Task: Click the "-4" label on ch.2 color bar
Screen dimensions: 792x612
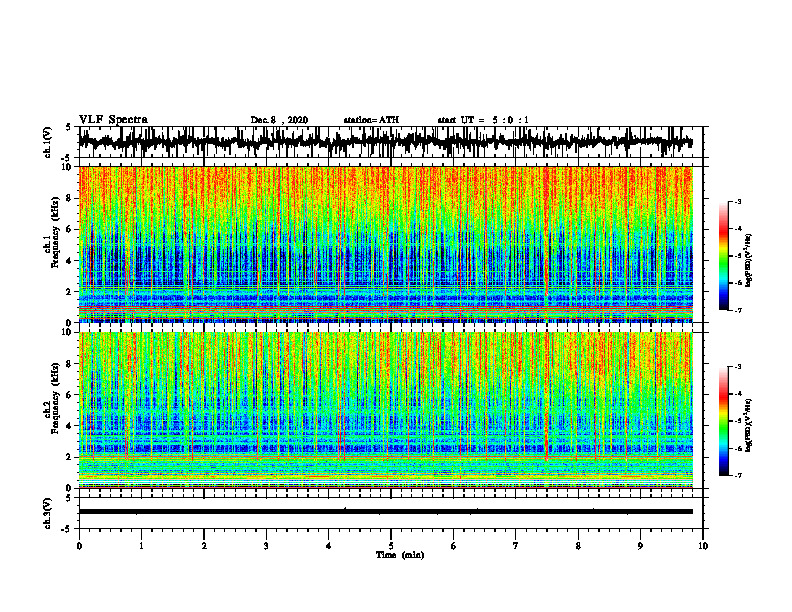Action: [x=737, y=394]
